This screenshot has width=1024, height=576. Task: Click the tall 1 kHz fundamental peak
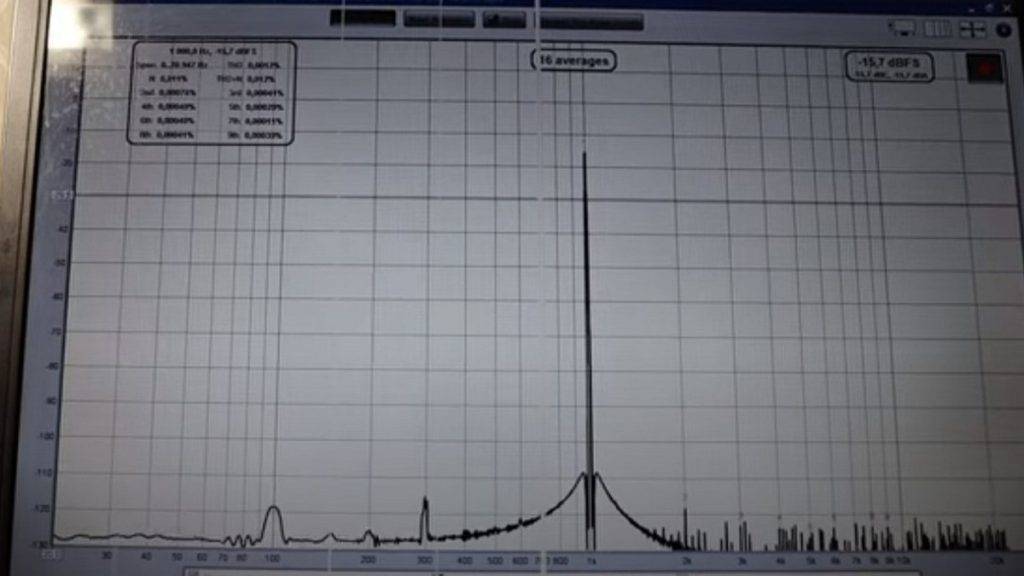[586, 300]
